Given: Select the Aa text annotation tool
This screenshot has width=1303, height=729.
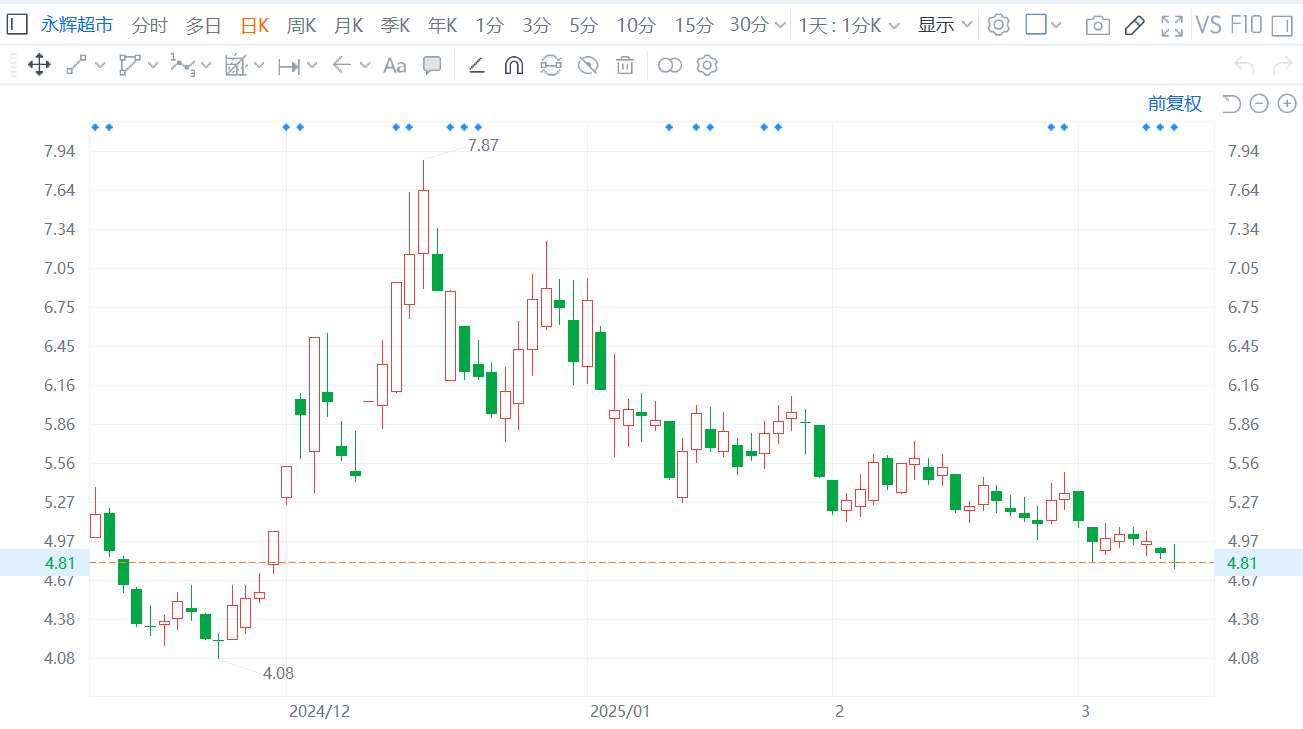Looking at the screenshot, I should [395, 66].
